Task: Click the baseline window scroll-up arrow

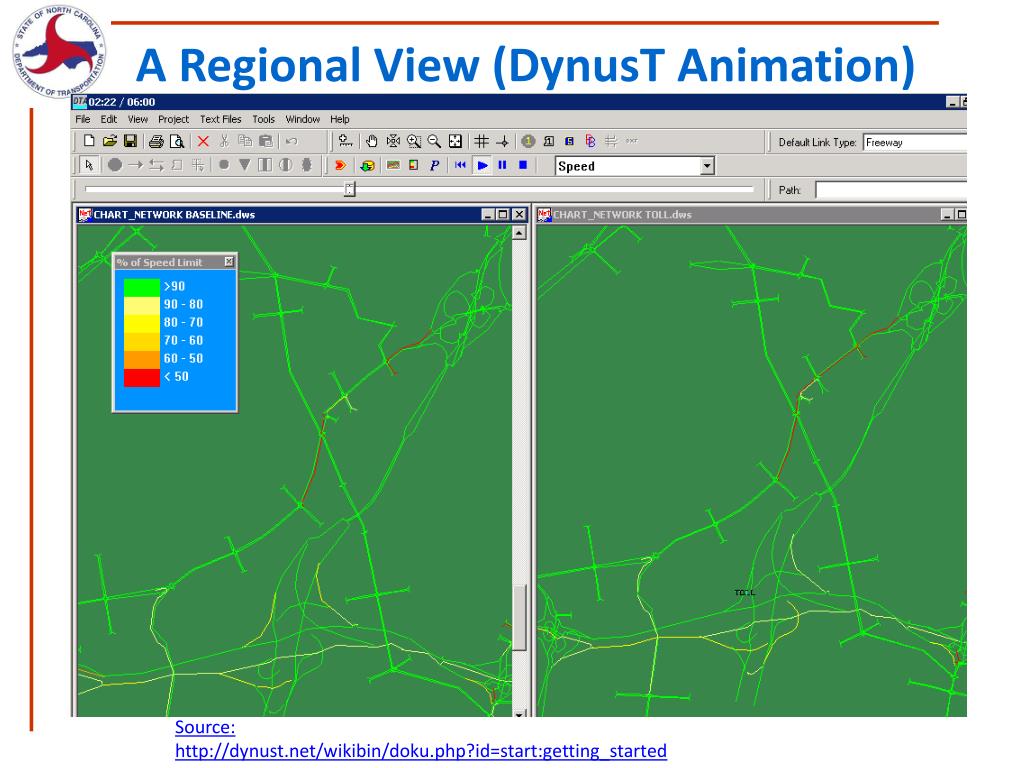Action: pos(519,232)
